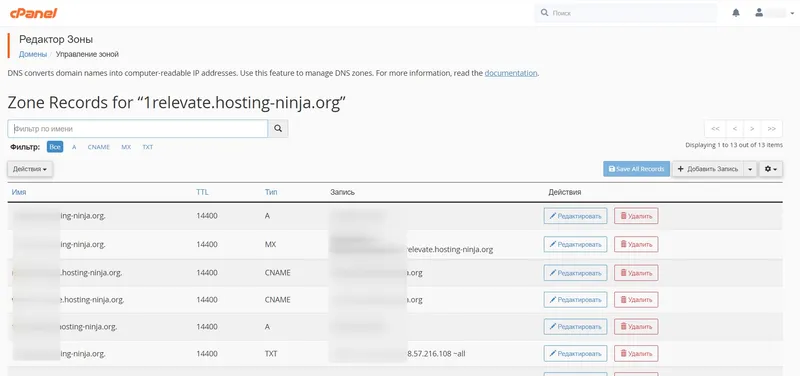Open the documentation link

tap(511, 73)
